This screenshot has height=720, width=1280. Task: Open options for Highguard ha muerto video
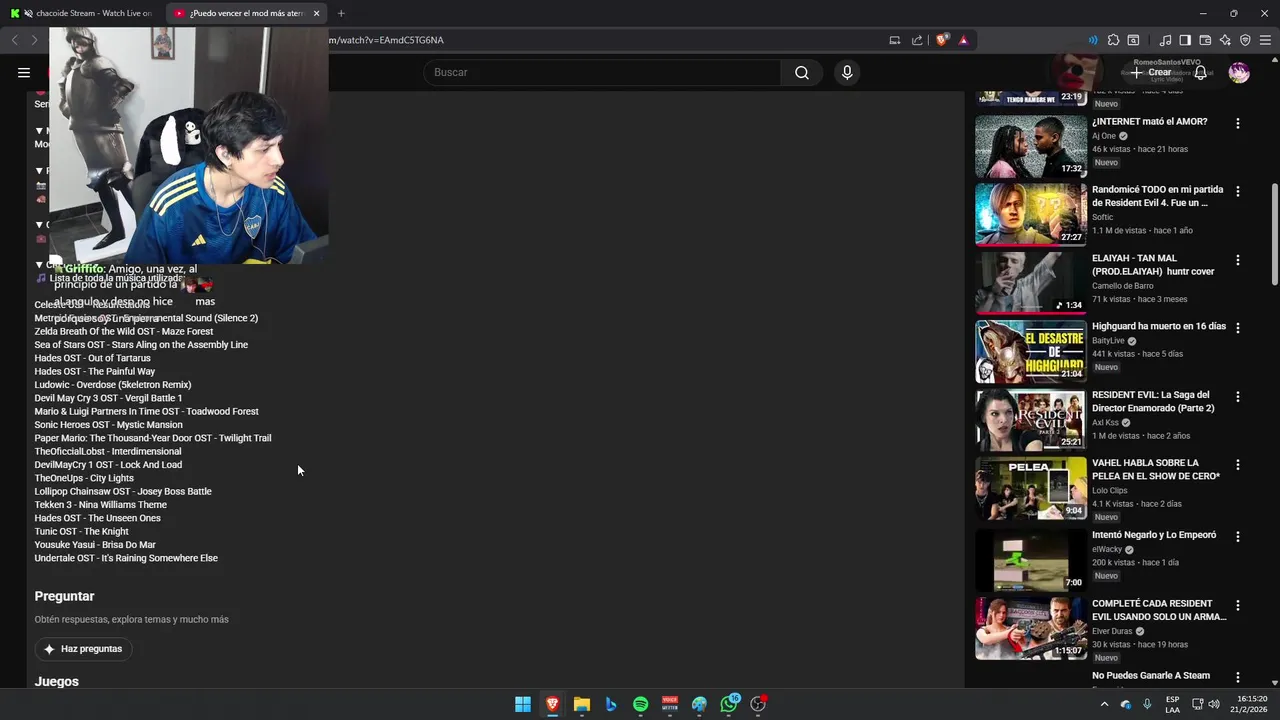coord(1238,328)
